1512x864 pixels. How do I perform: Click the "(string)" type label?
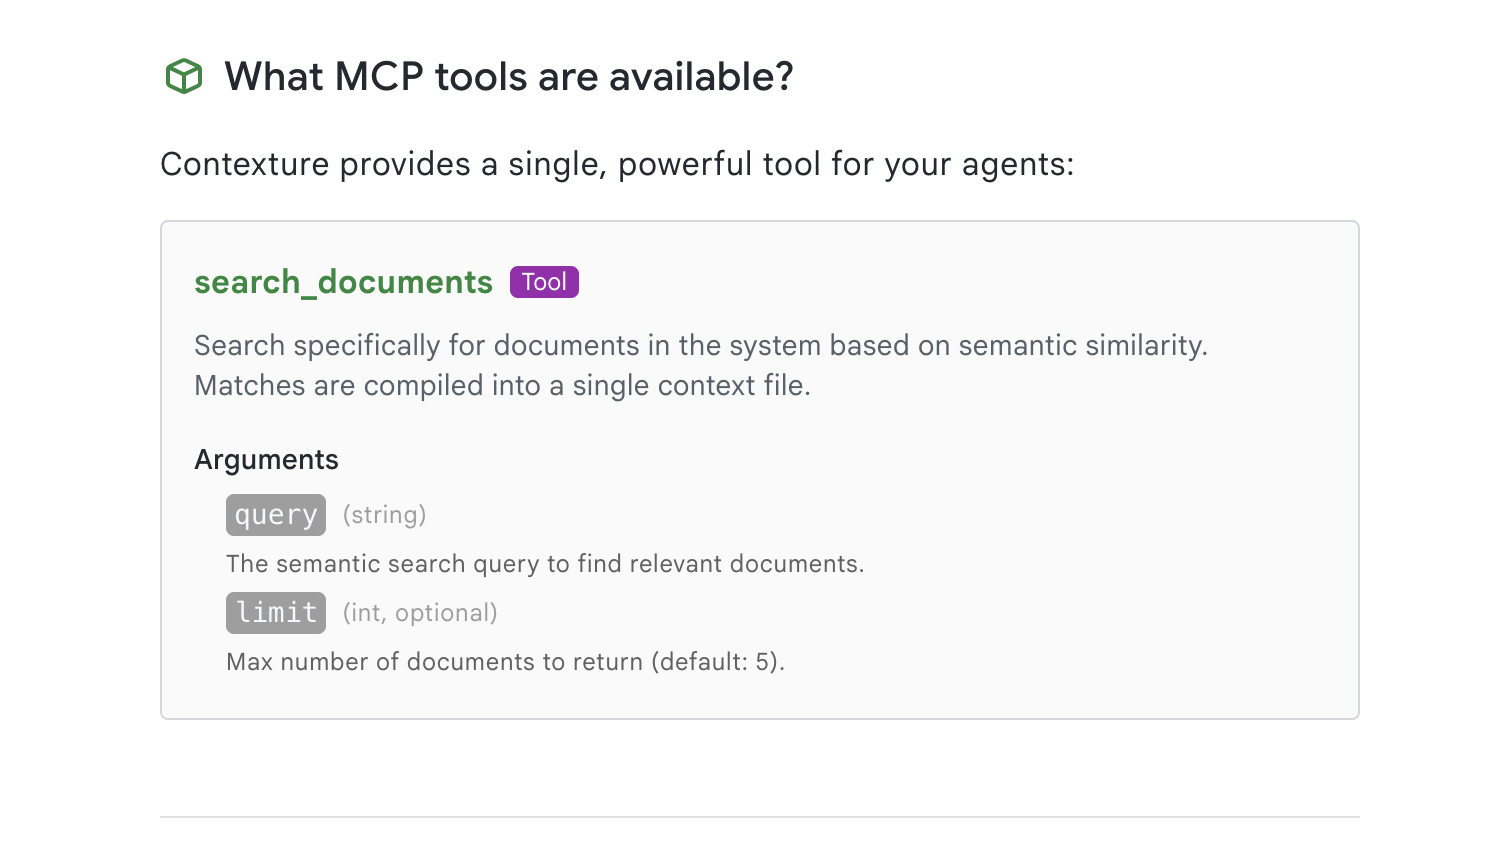click(384, 515)
